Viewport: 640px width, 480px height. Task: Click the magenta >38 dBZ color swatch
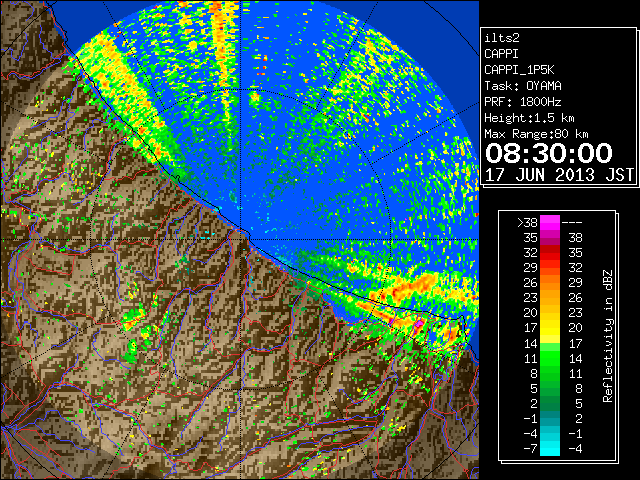pyautogui.click(x=550, y=222)
